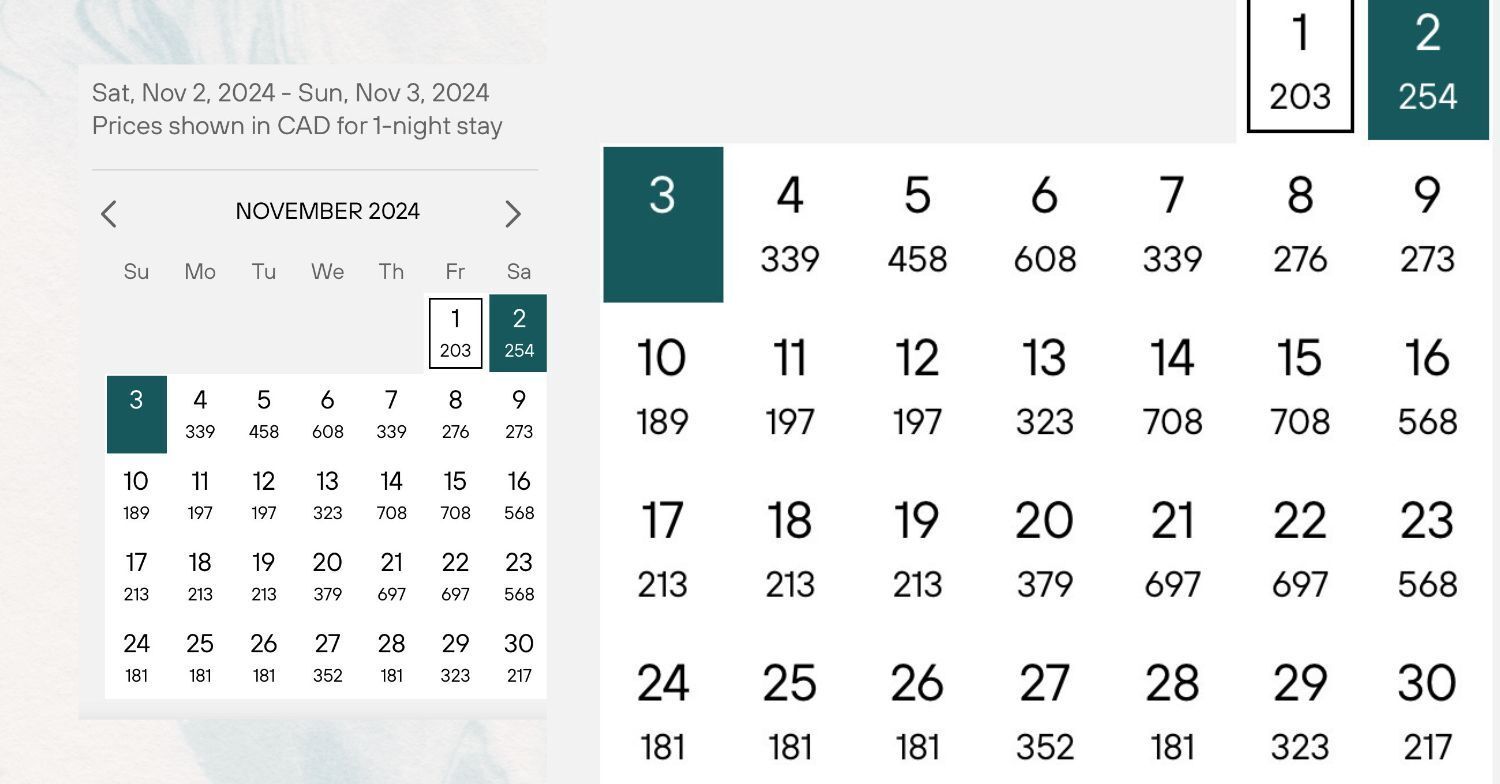Click November 14 priced 708 in mini calendar

click(391, 496)
